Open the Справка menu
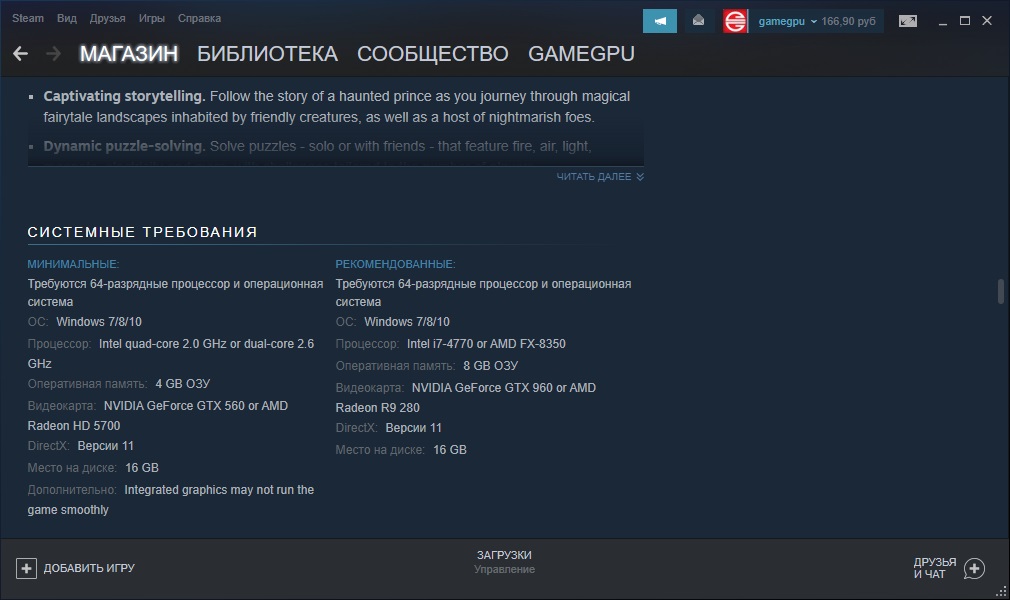This screenshot has width=1010, height=600. click(199, 18)
